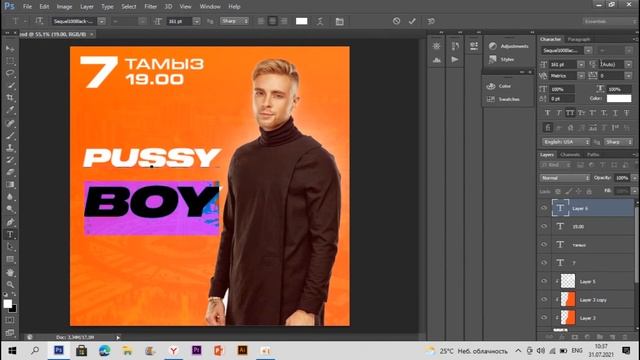Left align text in options bar
Viewport: 640px width, 360px height.
tap(261, 21)
